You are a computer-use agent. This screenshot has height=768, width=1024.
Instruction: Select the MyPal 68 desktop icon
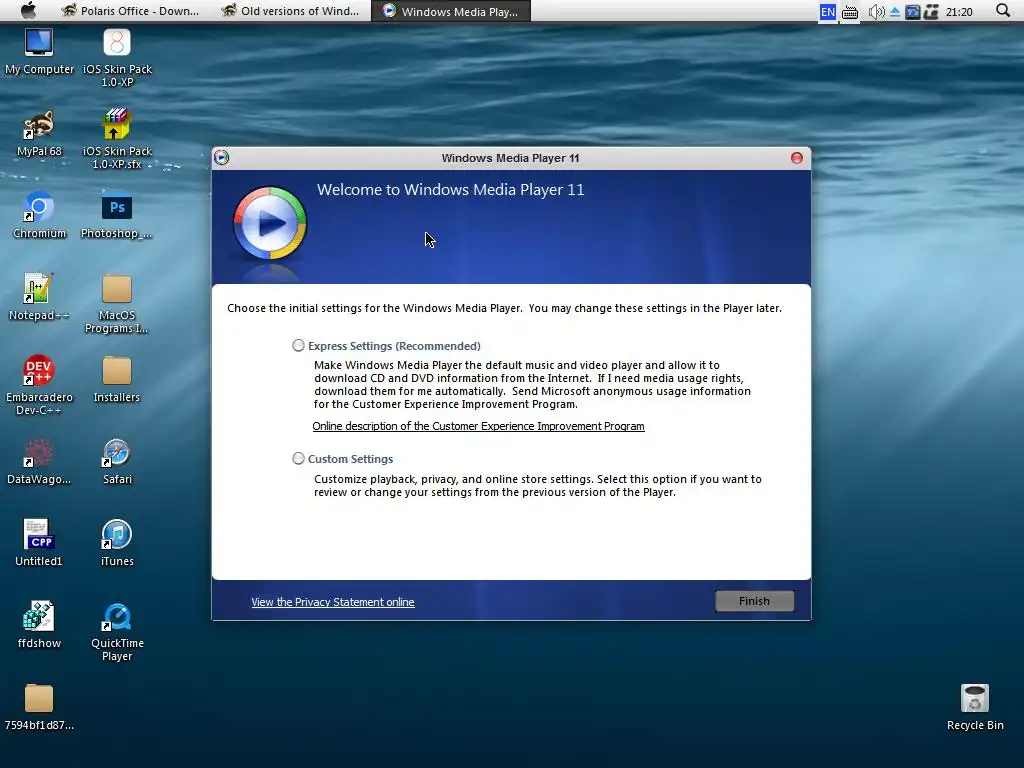pos(39,134)
